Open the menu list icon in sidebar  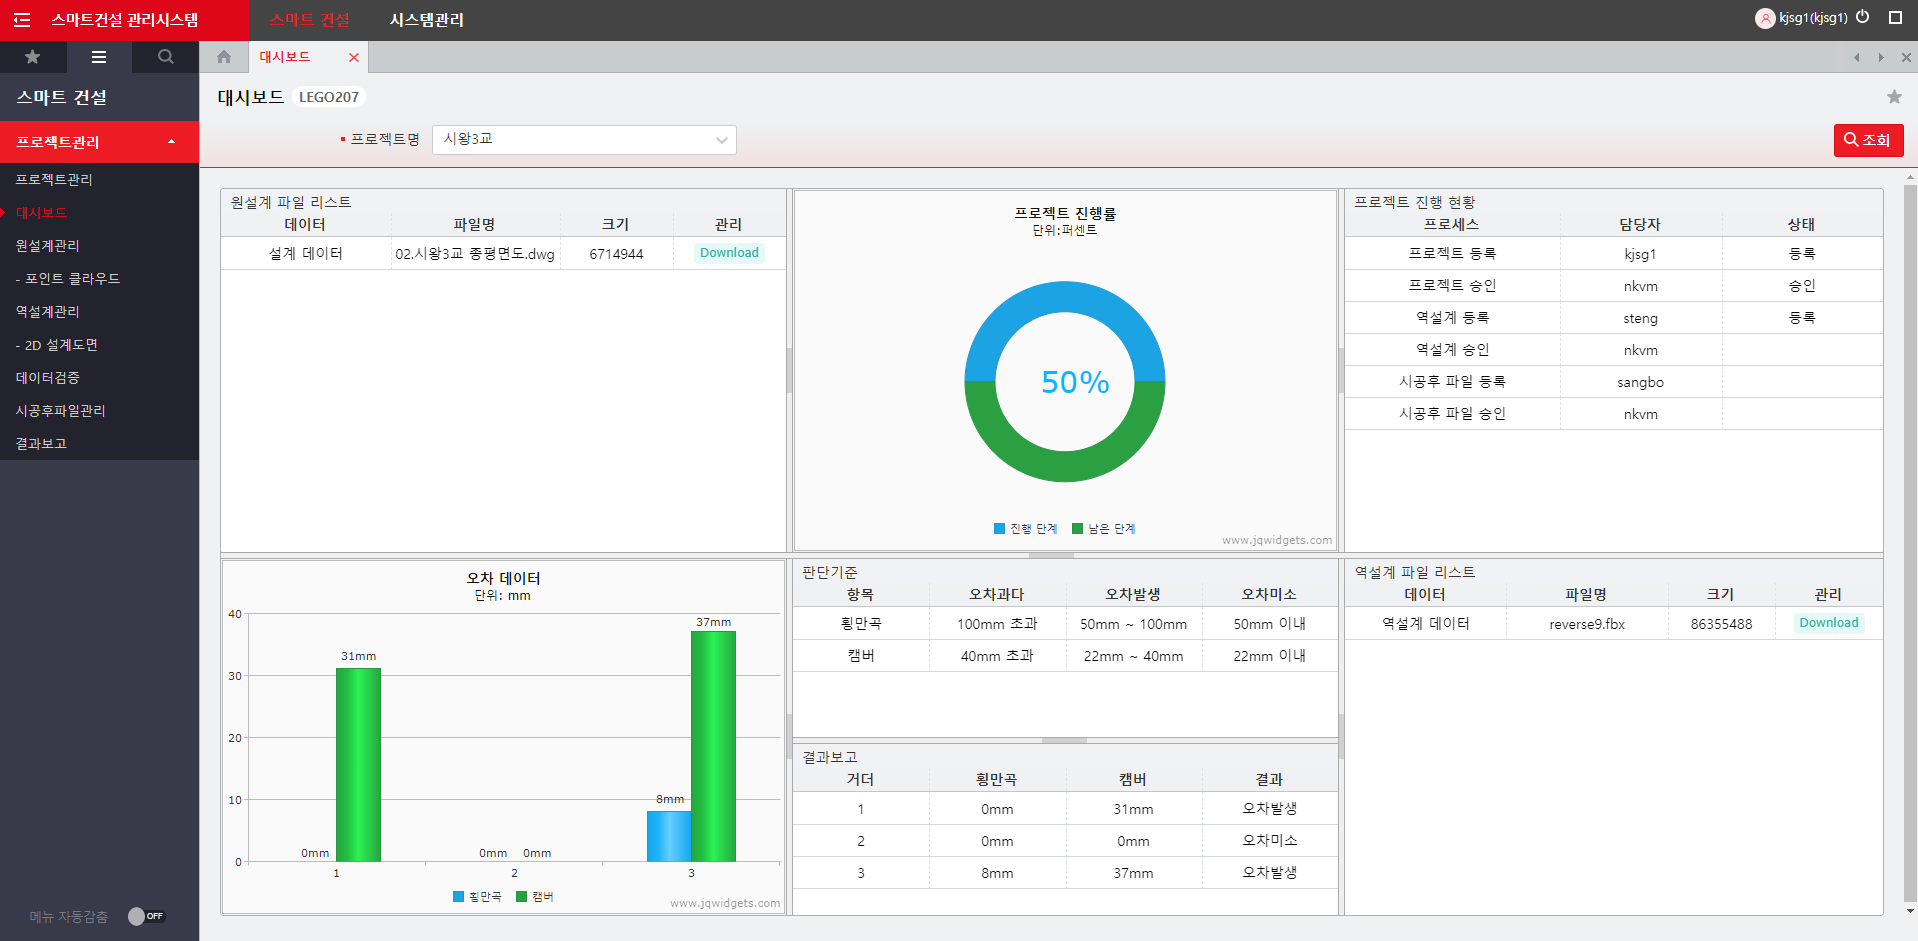point(99,57)
